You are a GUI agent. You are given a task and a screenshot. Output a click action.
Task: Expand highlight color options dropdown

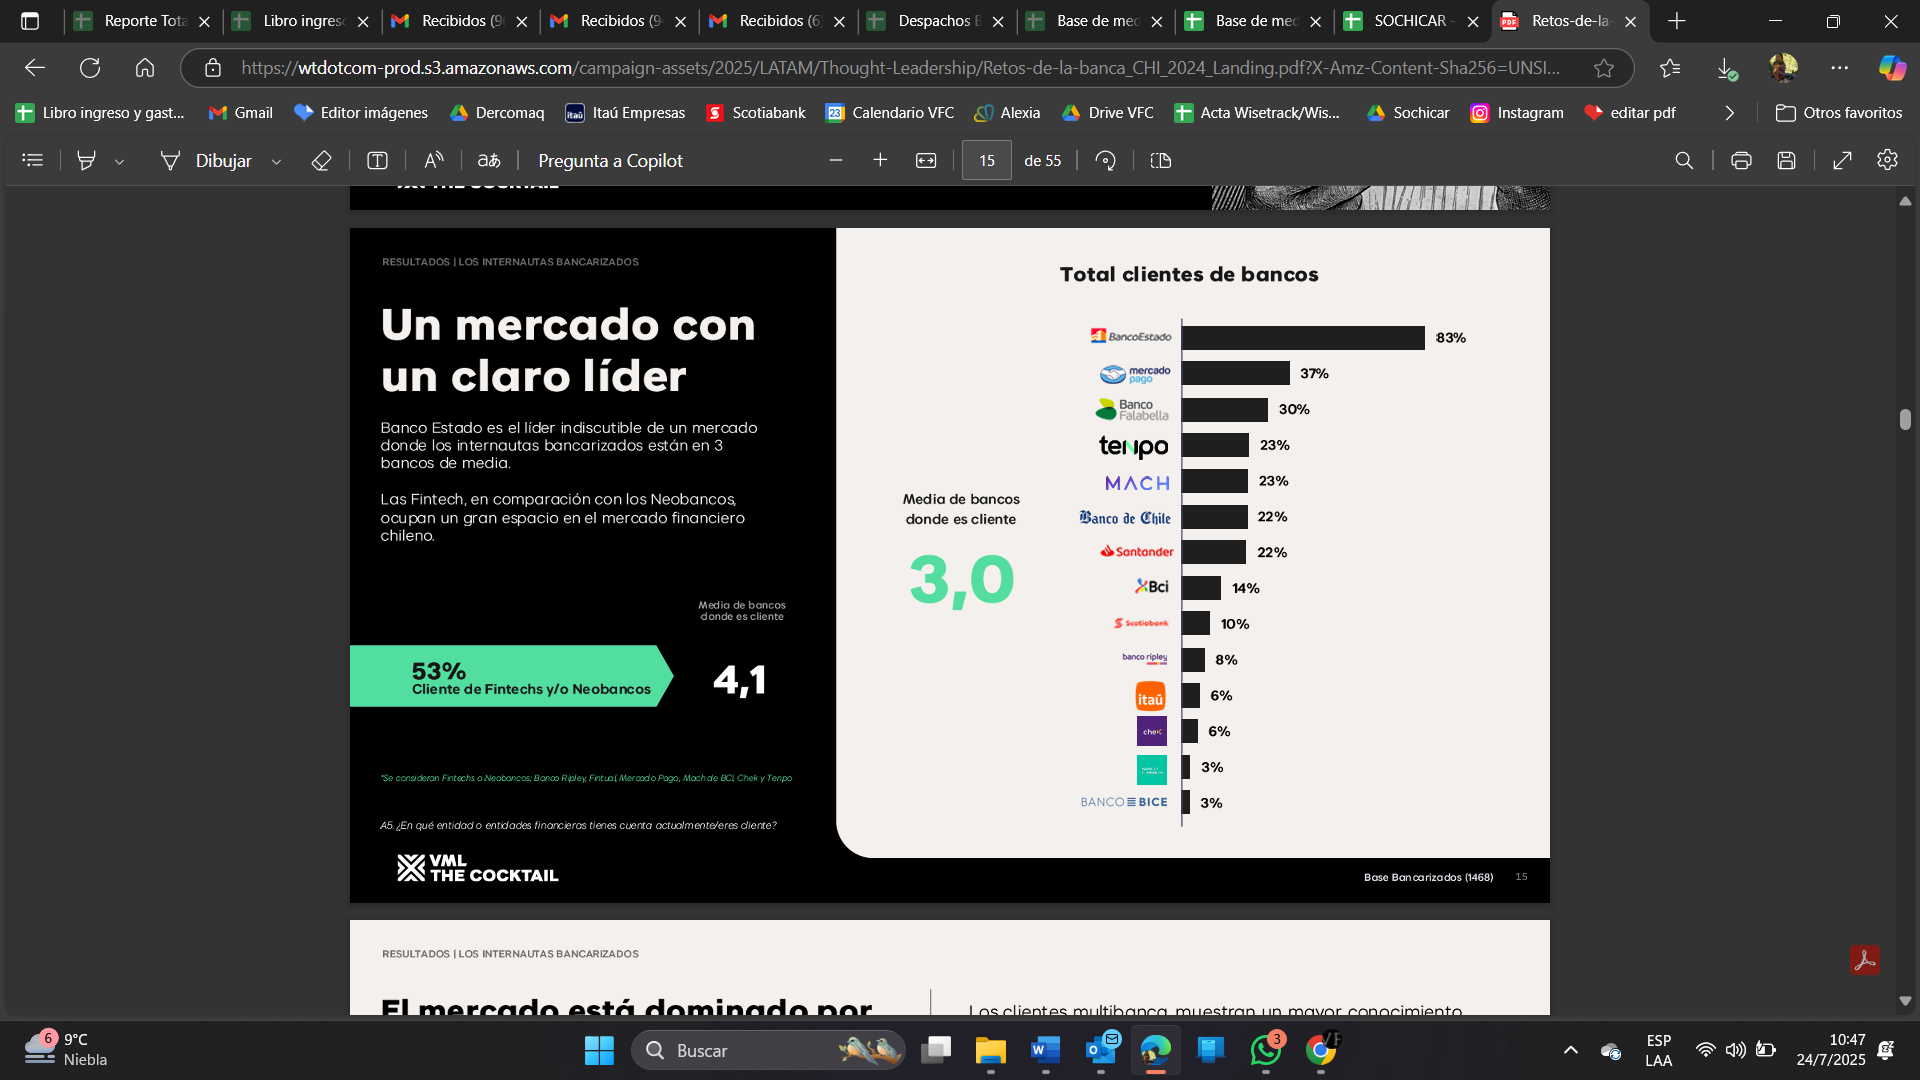[120, 161]
